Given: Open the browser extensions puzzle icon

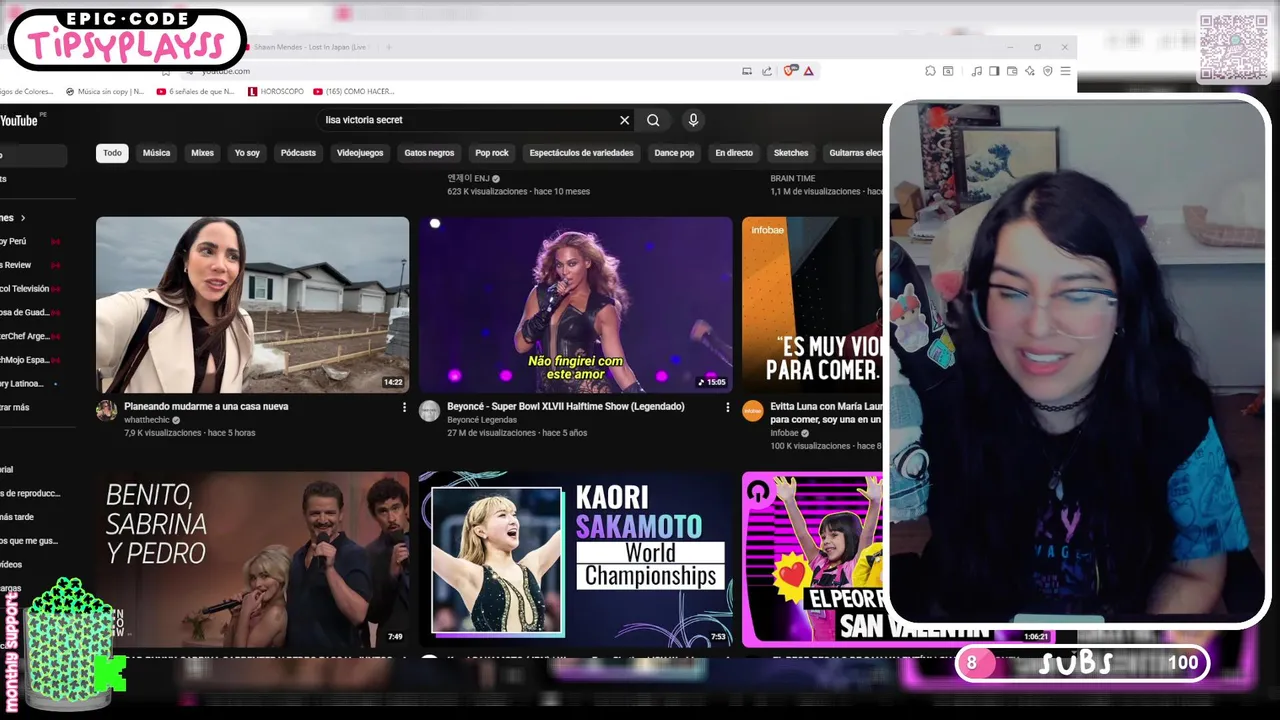Looking at the screenshot, I should [930, 71].
